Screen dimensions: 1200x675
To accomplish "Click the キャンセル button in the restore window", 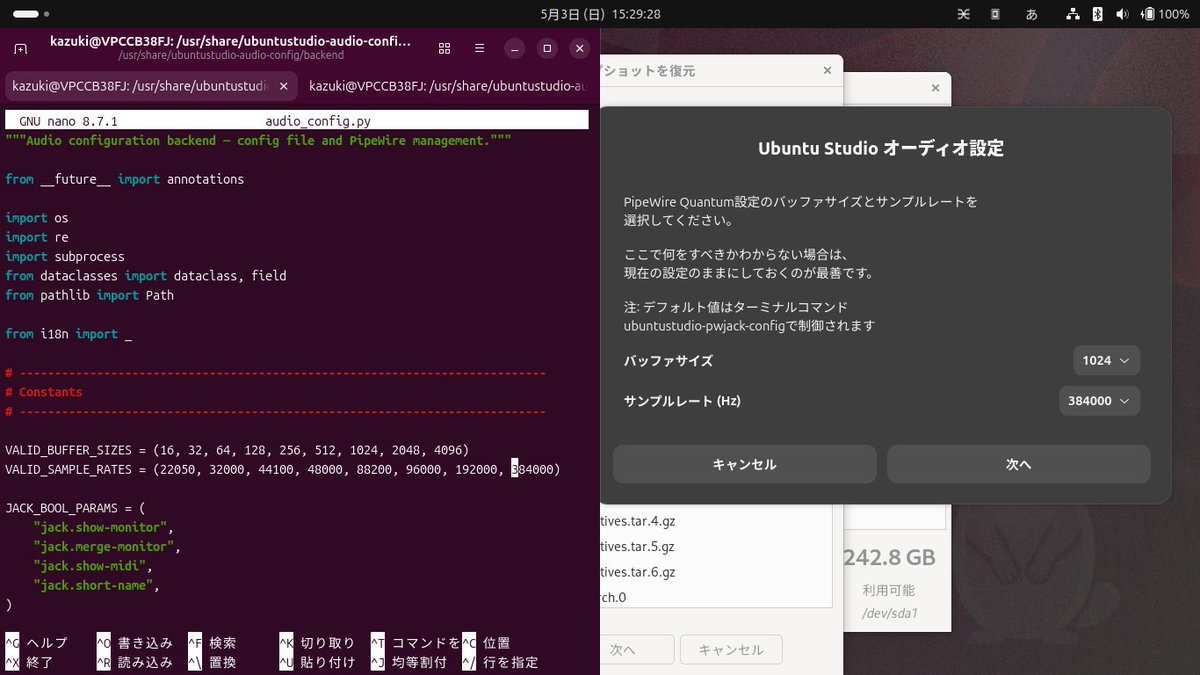I will point(731,649).
